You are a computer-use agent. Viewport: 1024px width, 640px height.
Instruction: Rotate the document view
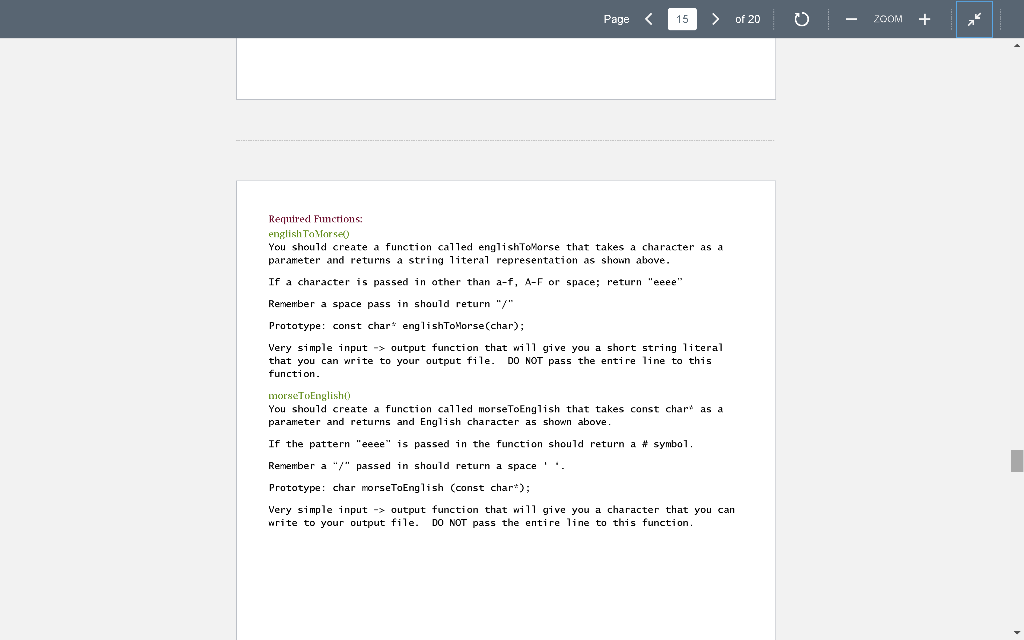[x=801, y=18]
